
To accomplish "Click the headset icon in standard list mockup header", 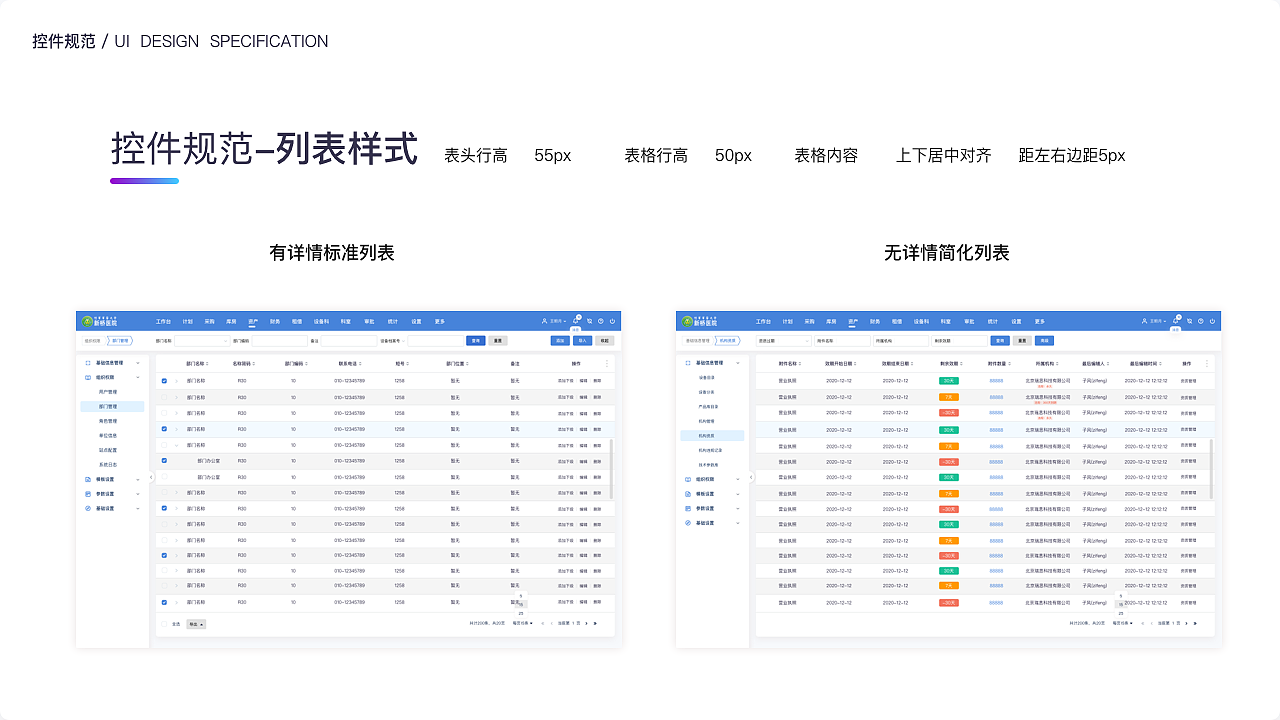I will pyautogui.click(x=589, y=321).
